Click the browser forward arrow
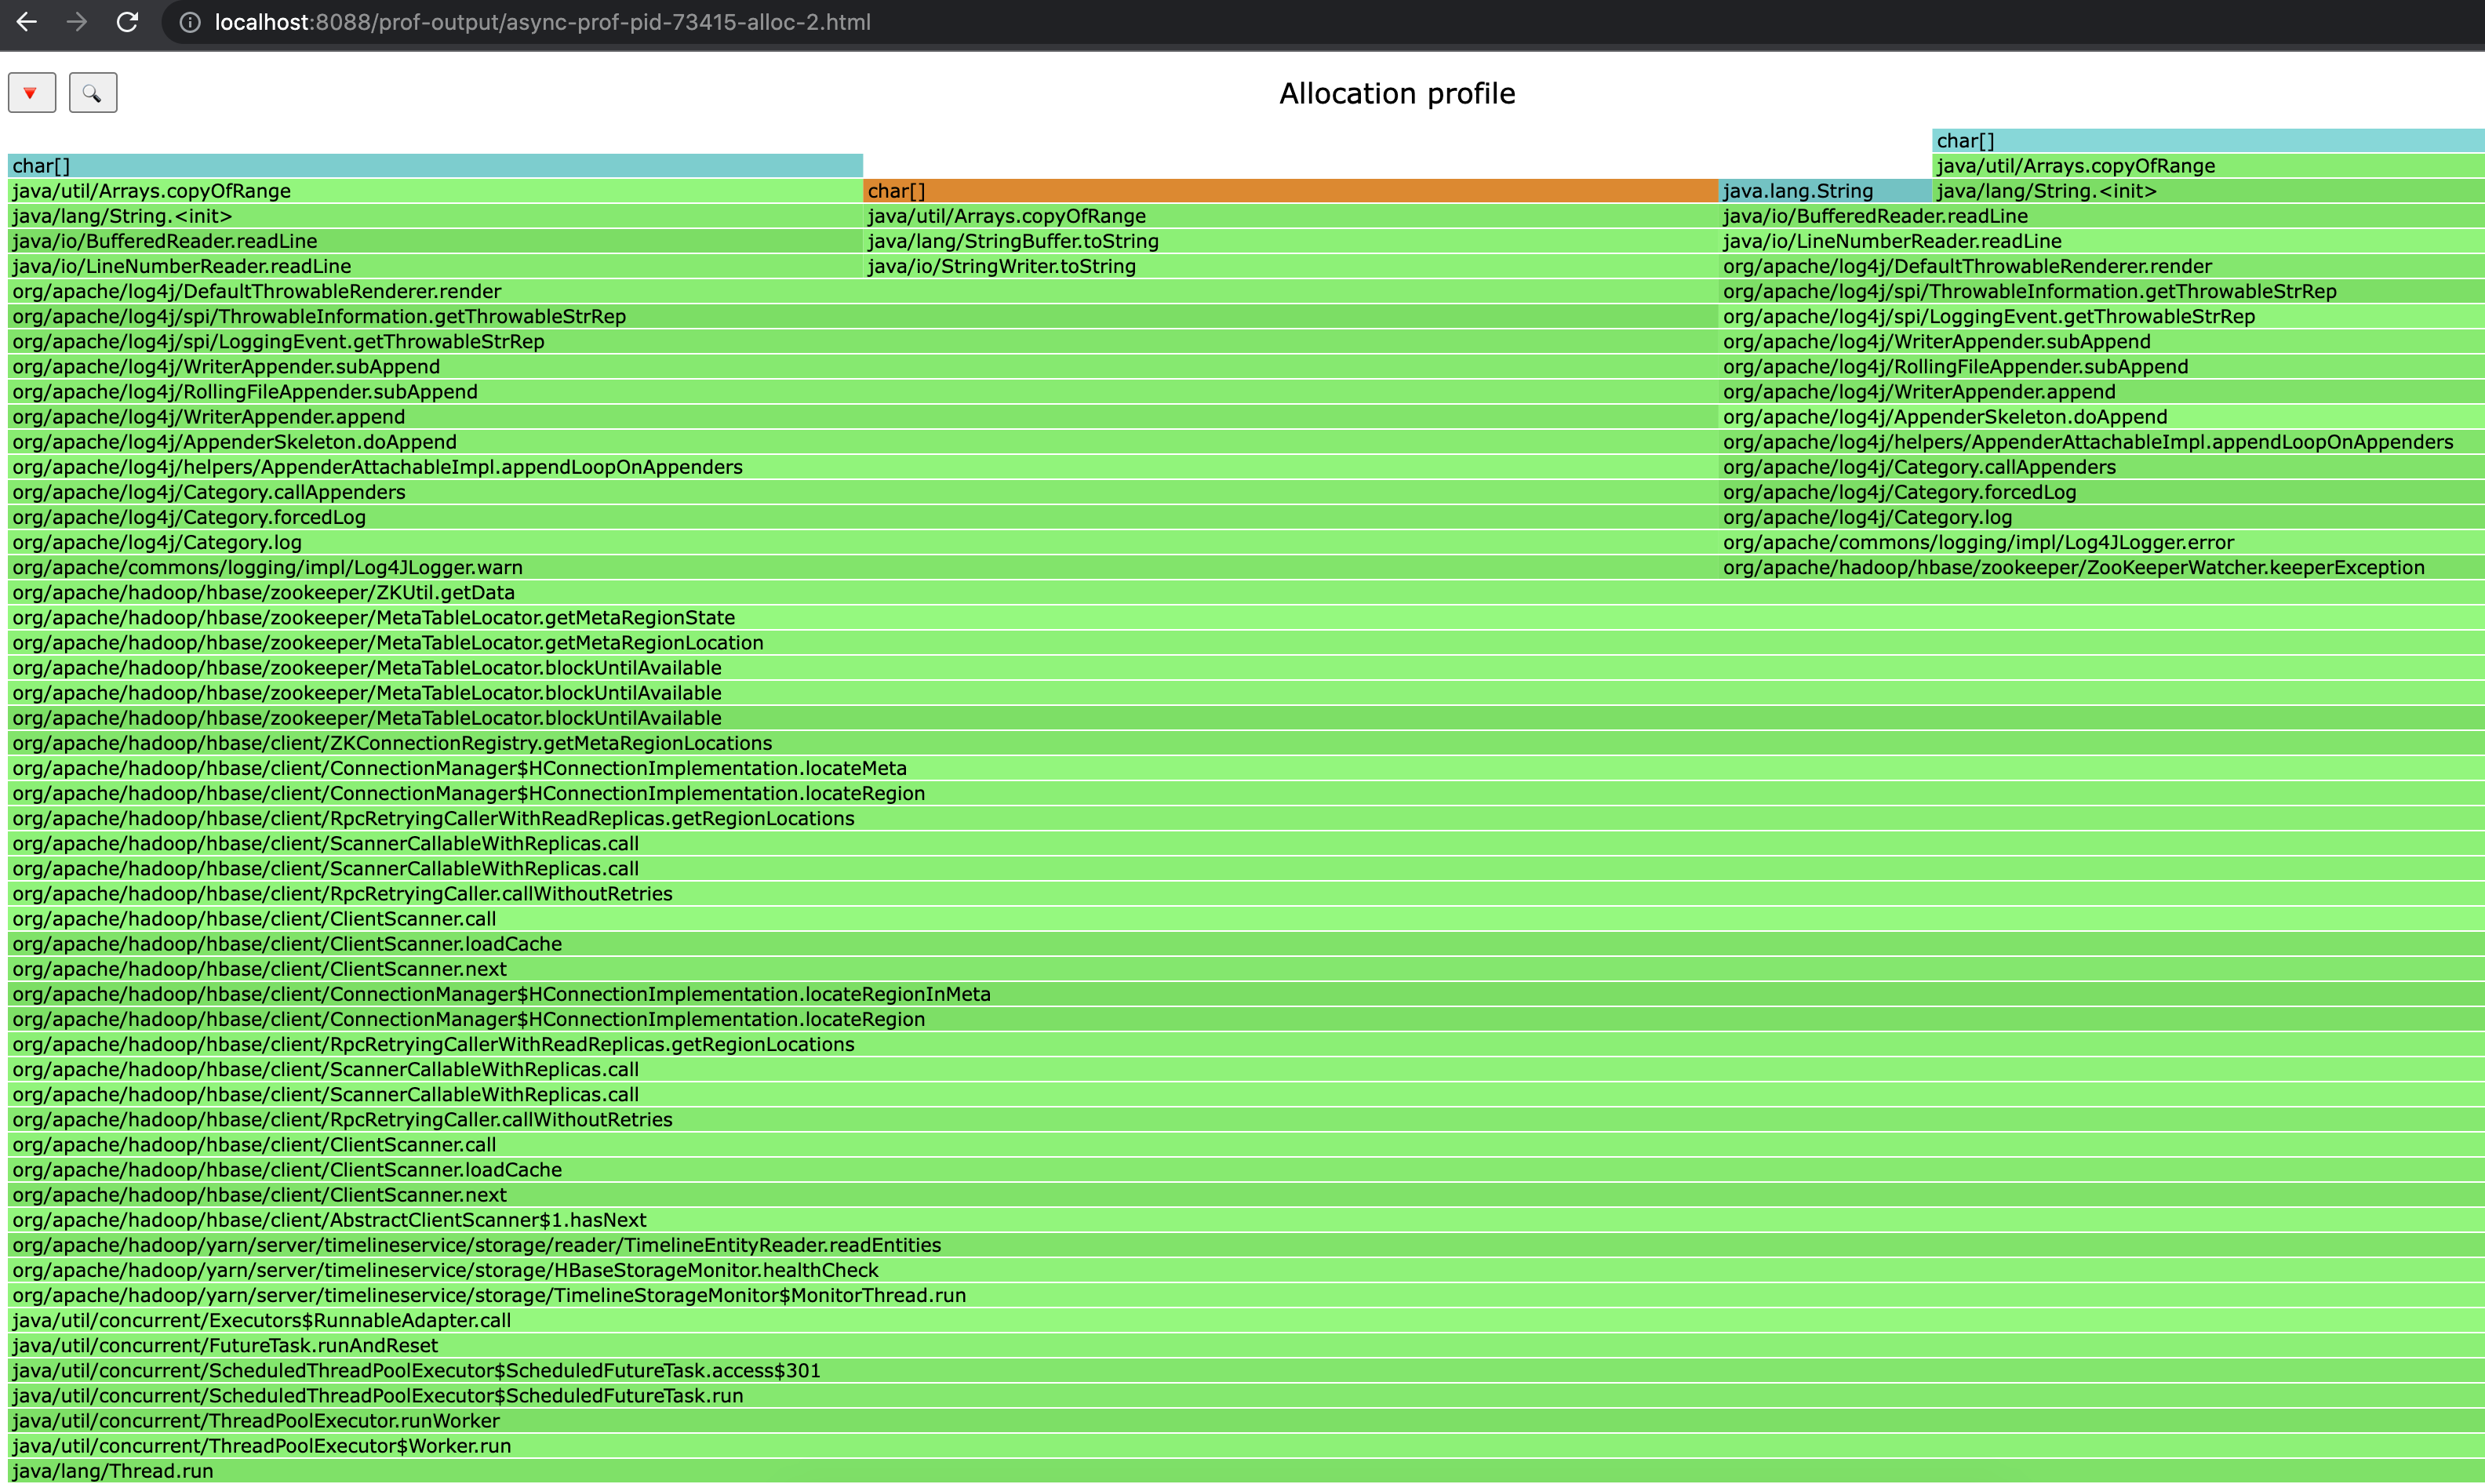Viewport: 2485px width, 1484px height. [77, 22]
